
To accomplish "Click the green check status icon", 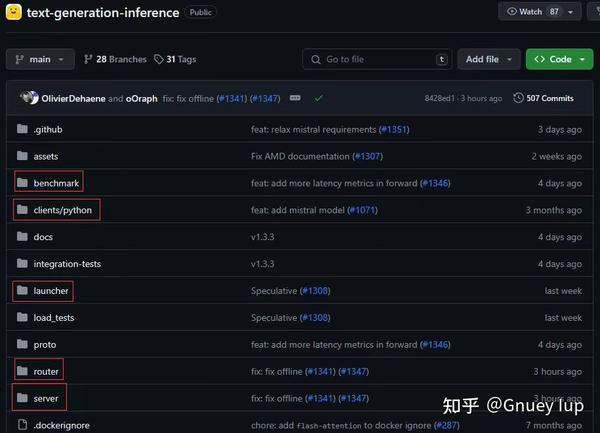I will tap(318, 98).
